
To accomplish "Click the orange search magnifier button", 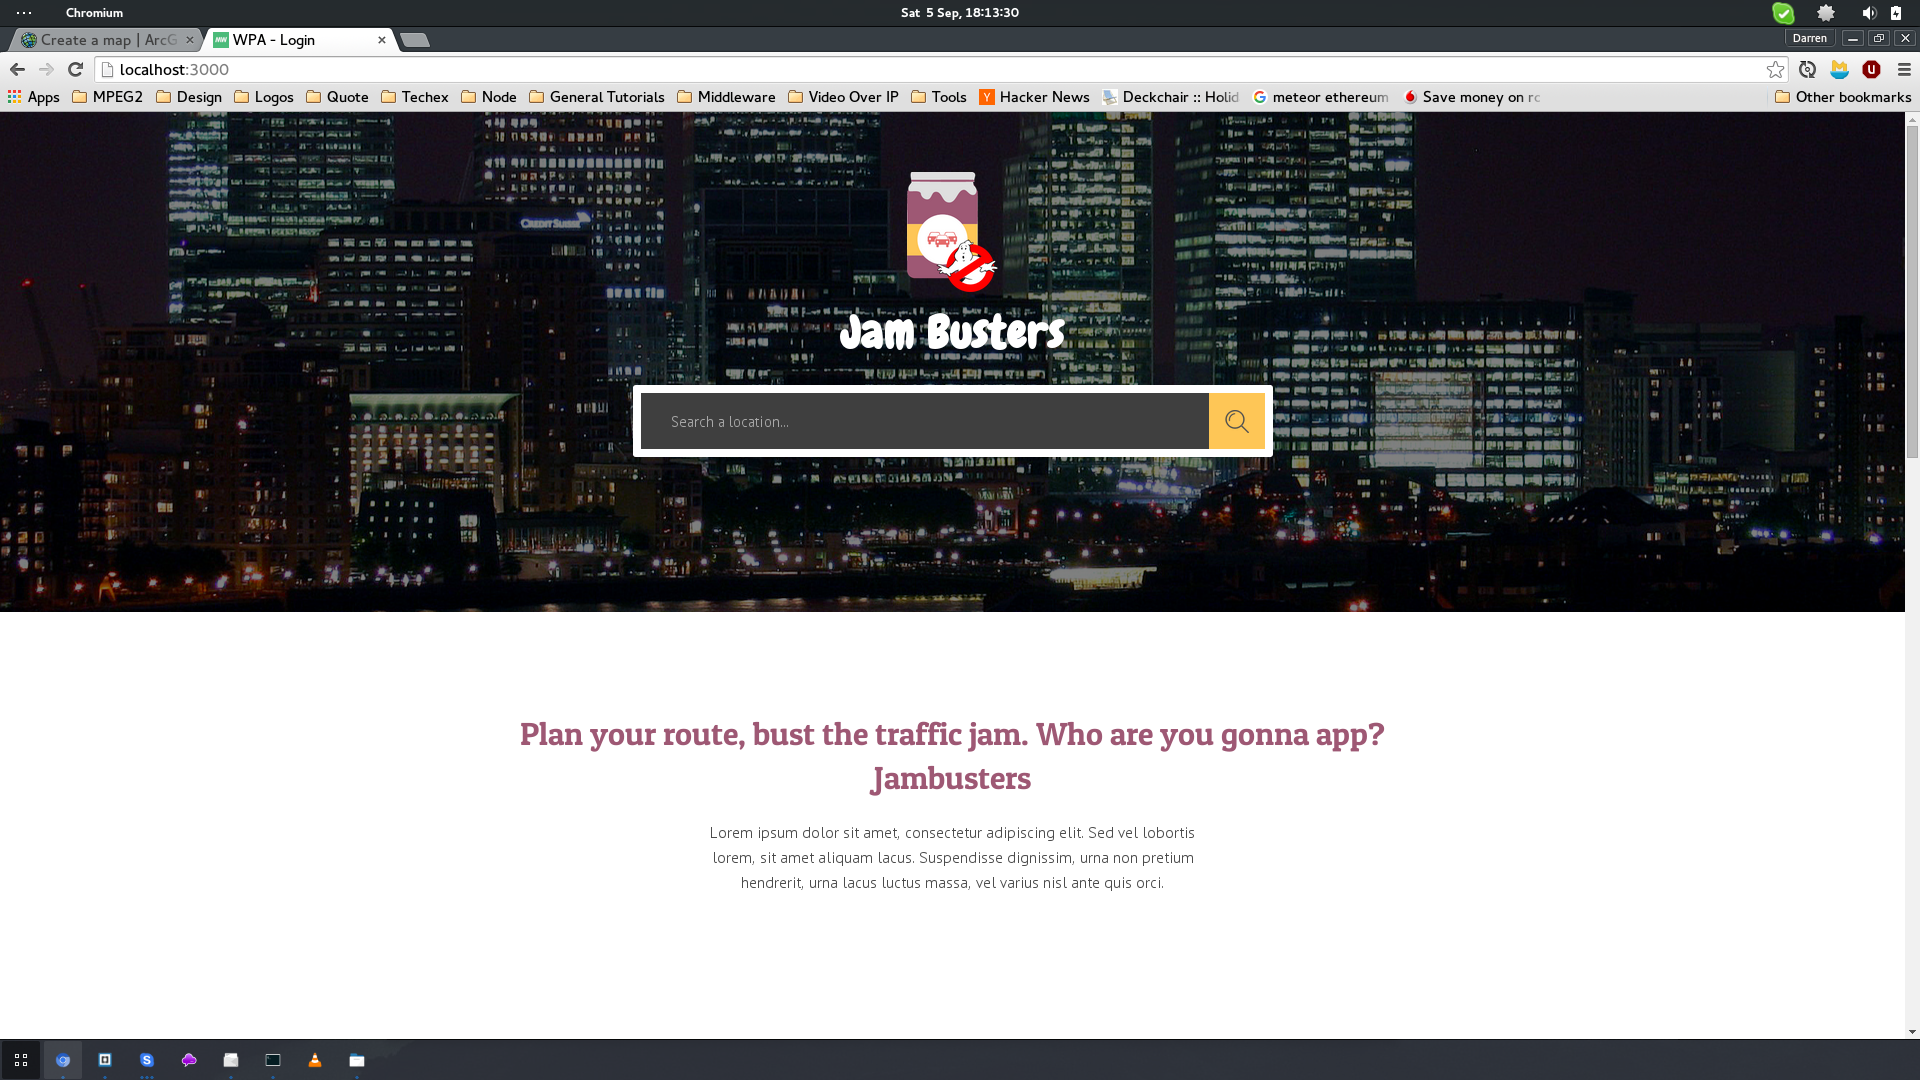I will click(x=1236, y=421).
